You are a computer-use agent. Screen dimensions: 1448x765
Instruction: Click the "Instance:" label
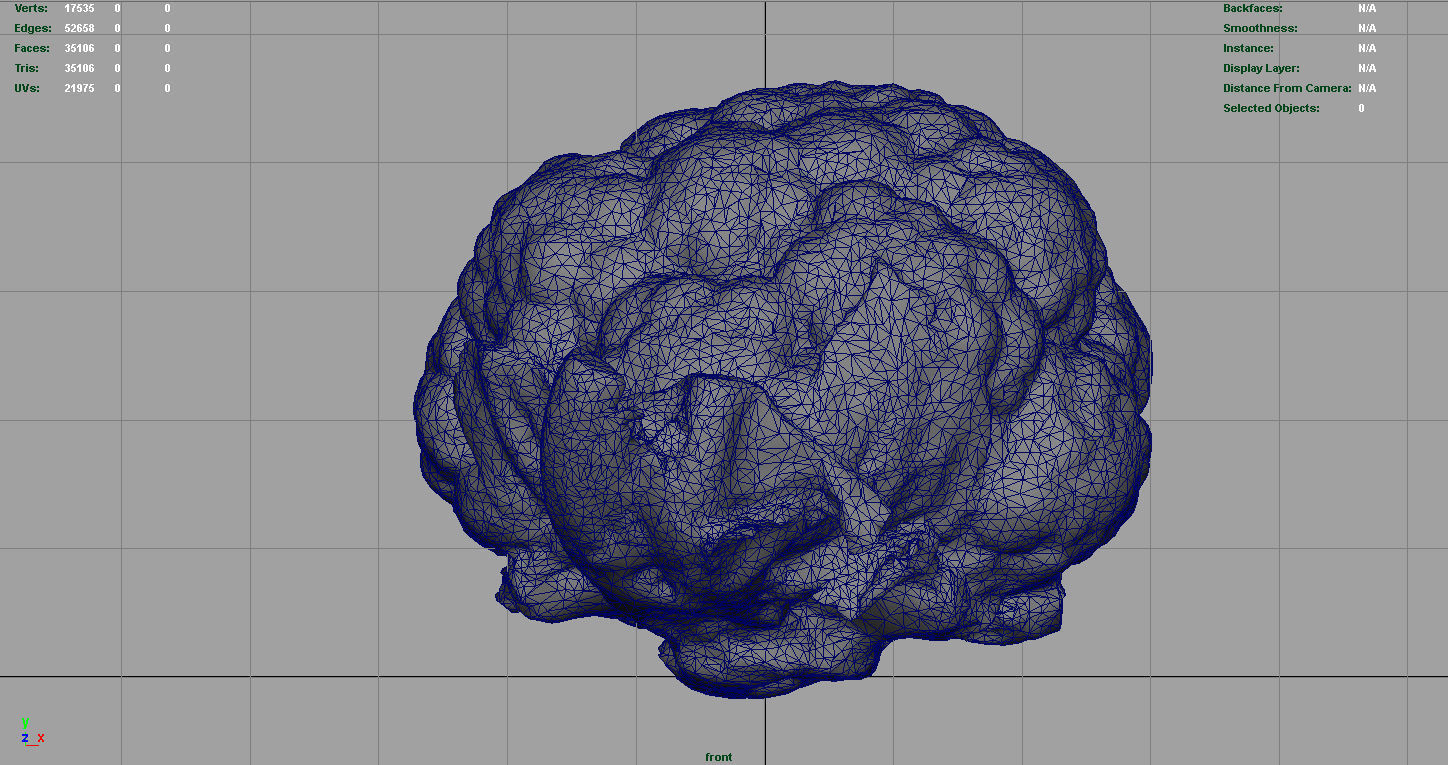coord(1248,48)
